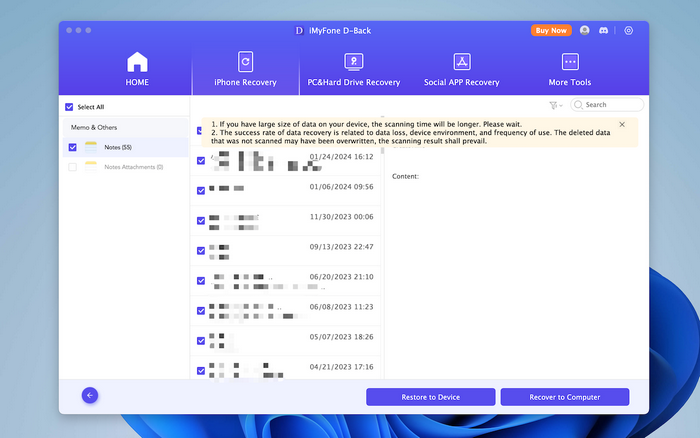
Task: Check the Notes Attachments (0) checkbox
Action: coord(72,167)
